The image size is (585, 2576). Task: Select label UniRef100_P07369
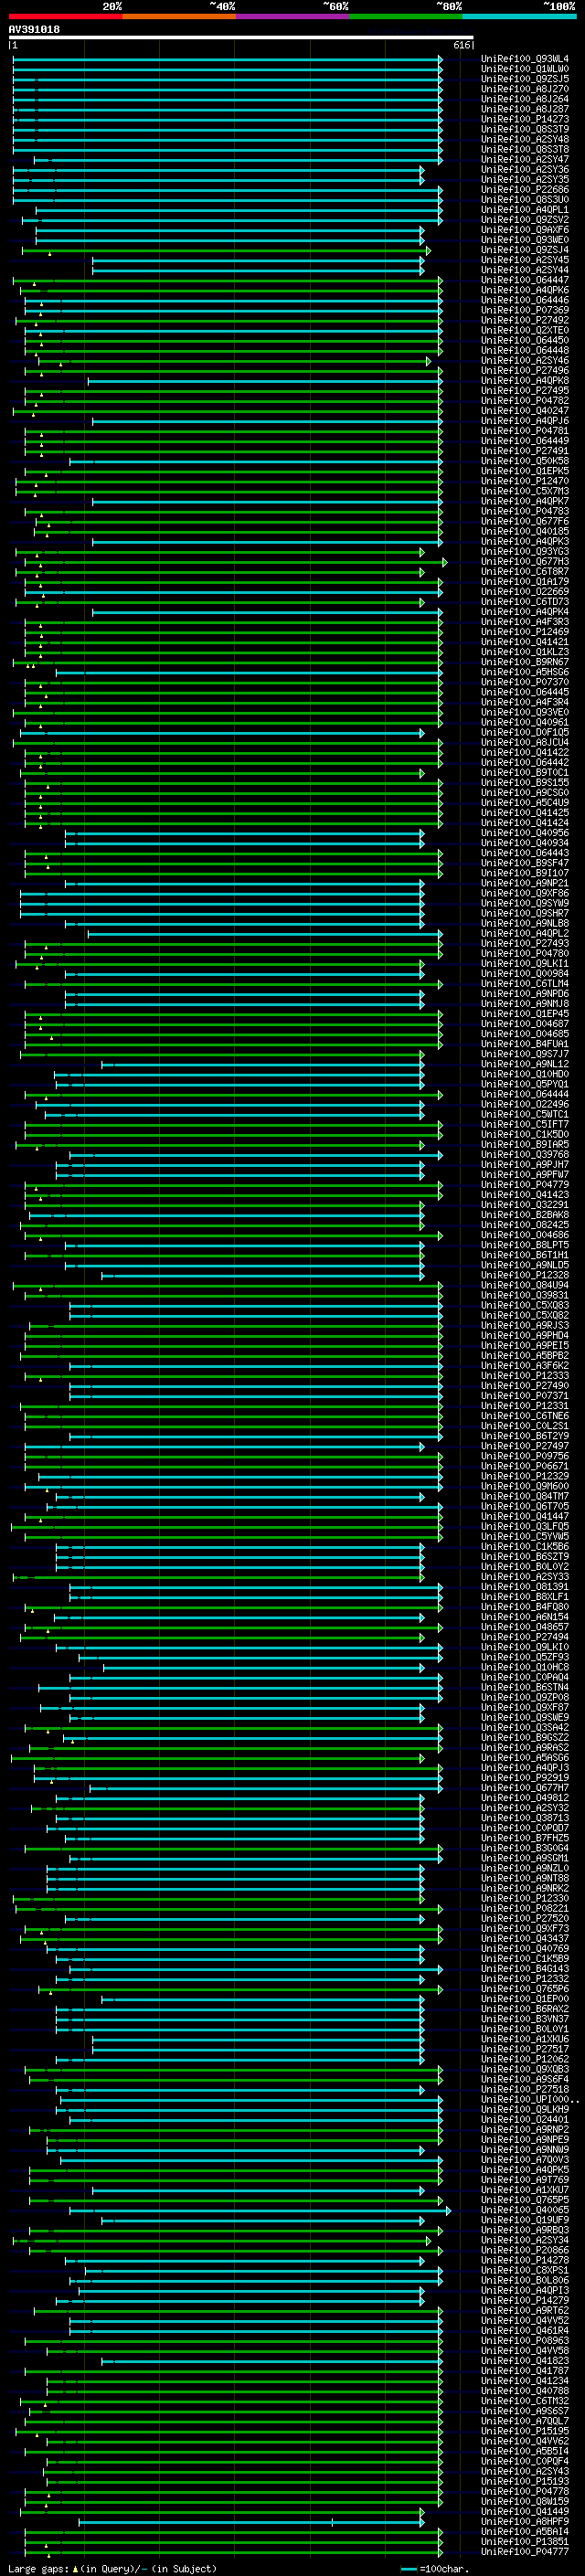[525, 311]
